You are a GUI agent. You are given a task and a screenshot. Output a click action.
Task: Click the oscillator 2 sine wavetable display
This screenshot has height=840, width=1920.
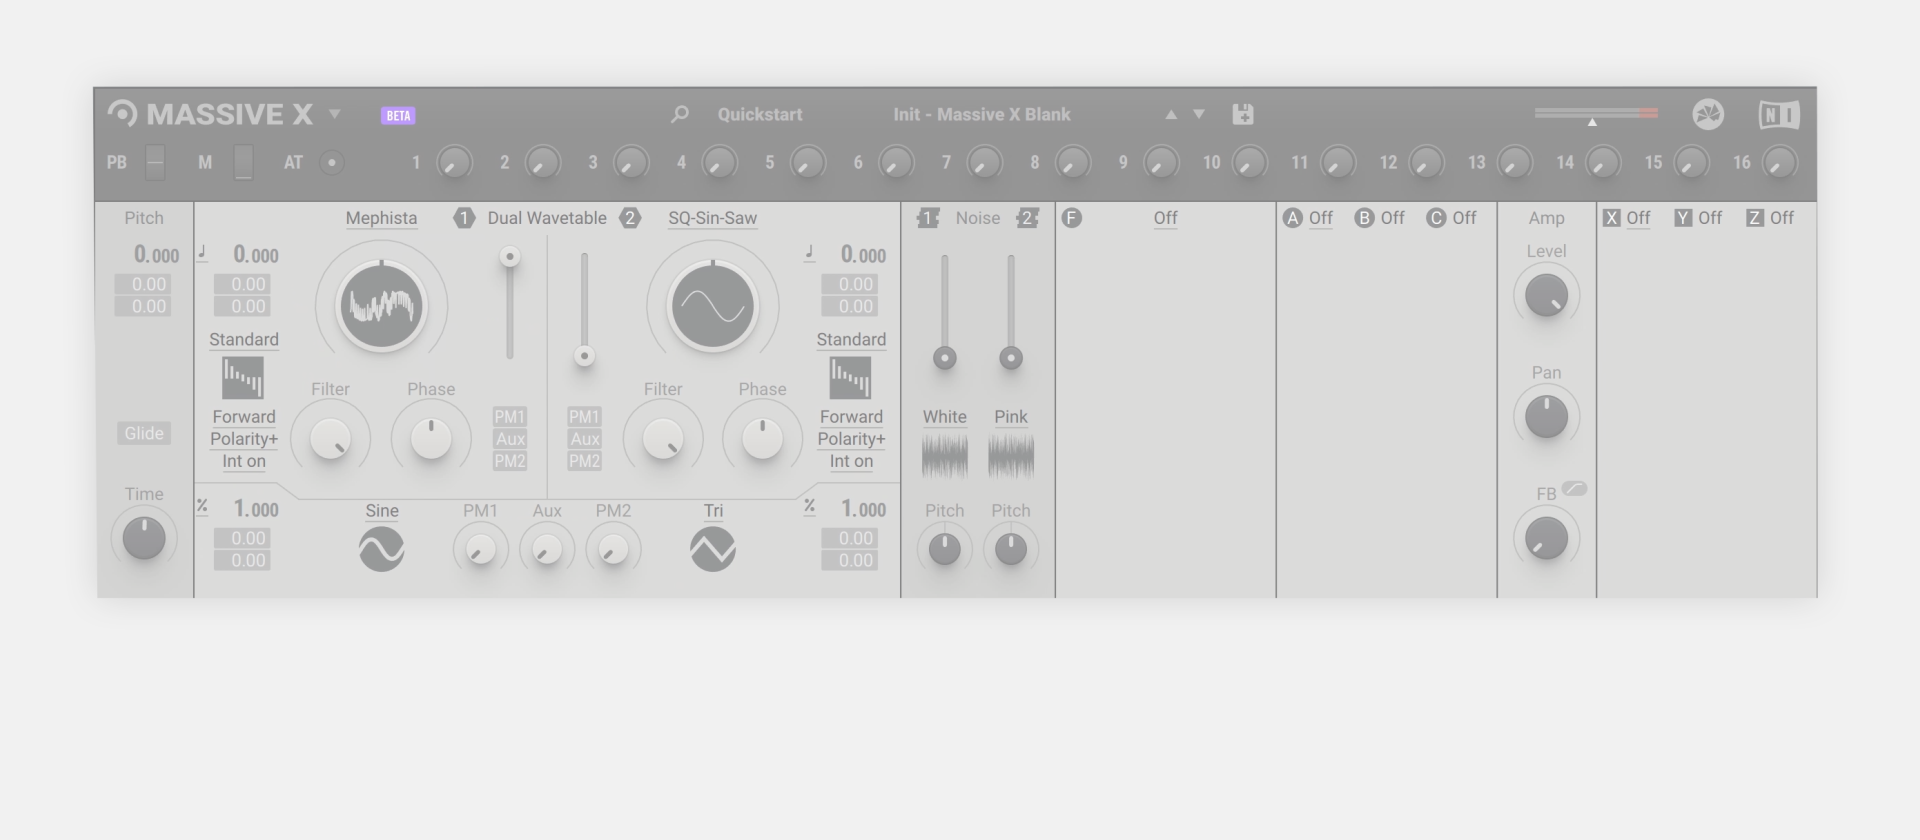(712, 306)
